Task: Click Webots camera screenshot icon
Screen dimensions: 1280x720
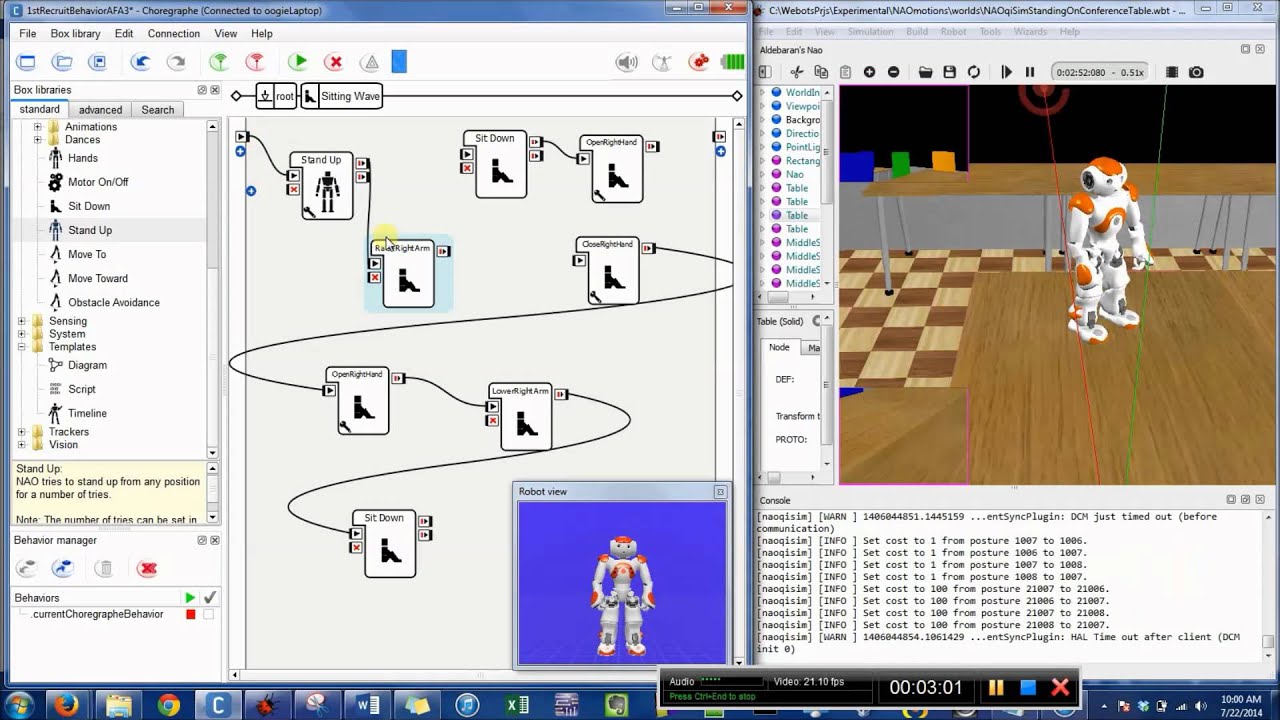Action: [x=1196, y=72]
